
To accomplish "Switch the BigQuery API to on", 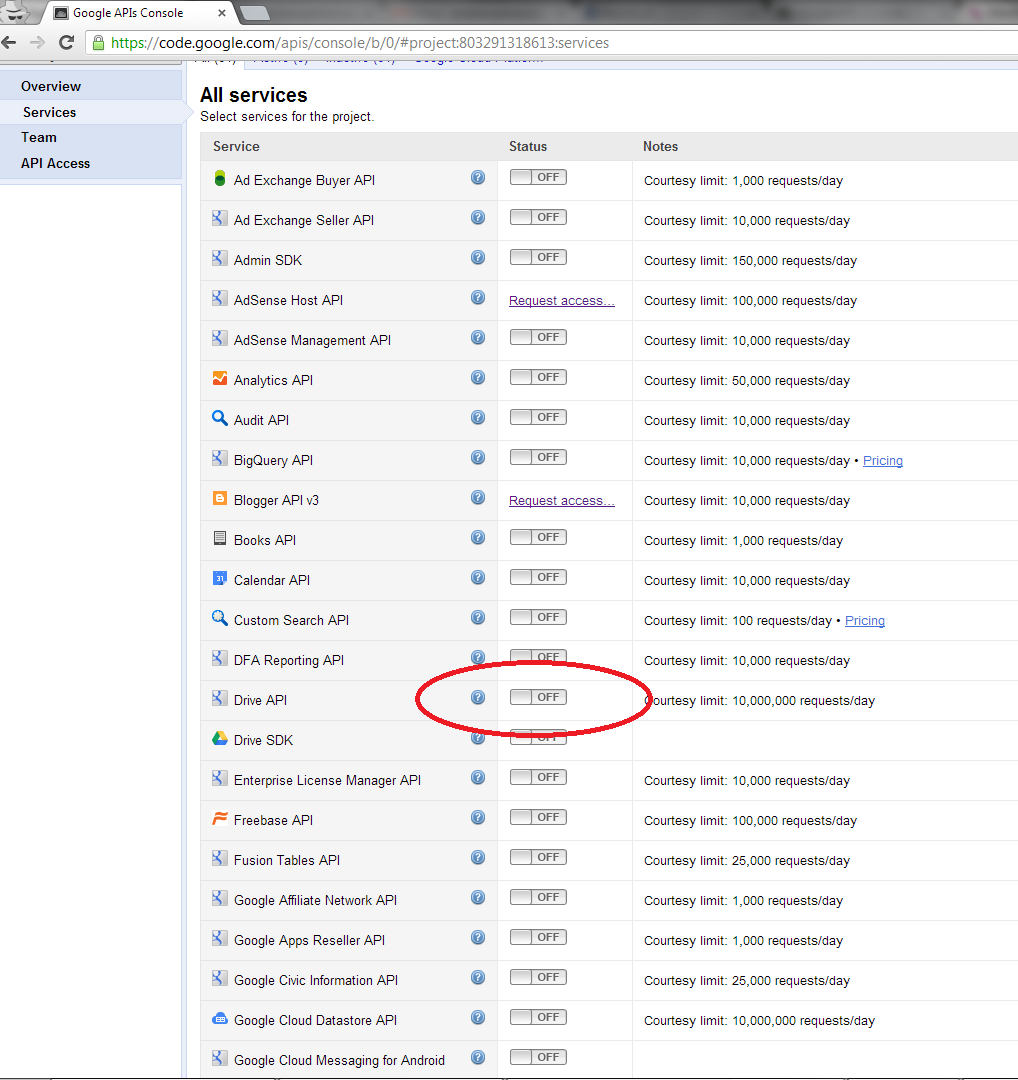I will (537, 457).
